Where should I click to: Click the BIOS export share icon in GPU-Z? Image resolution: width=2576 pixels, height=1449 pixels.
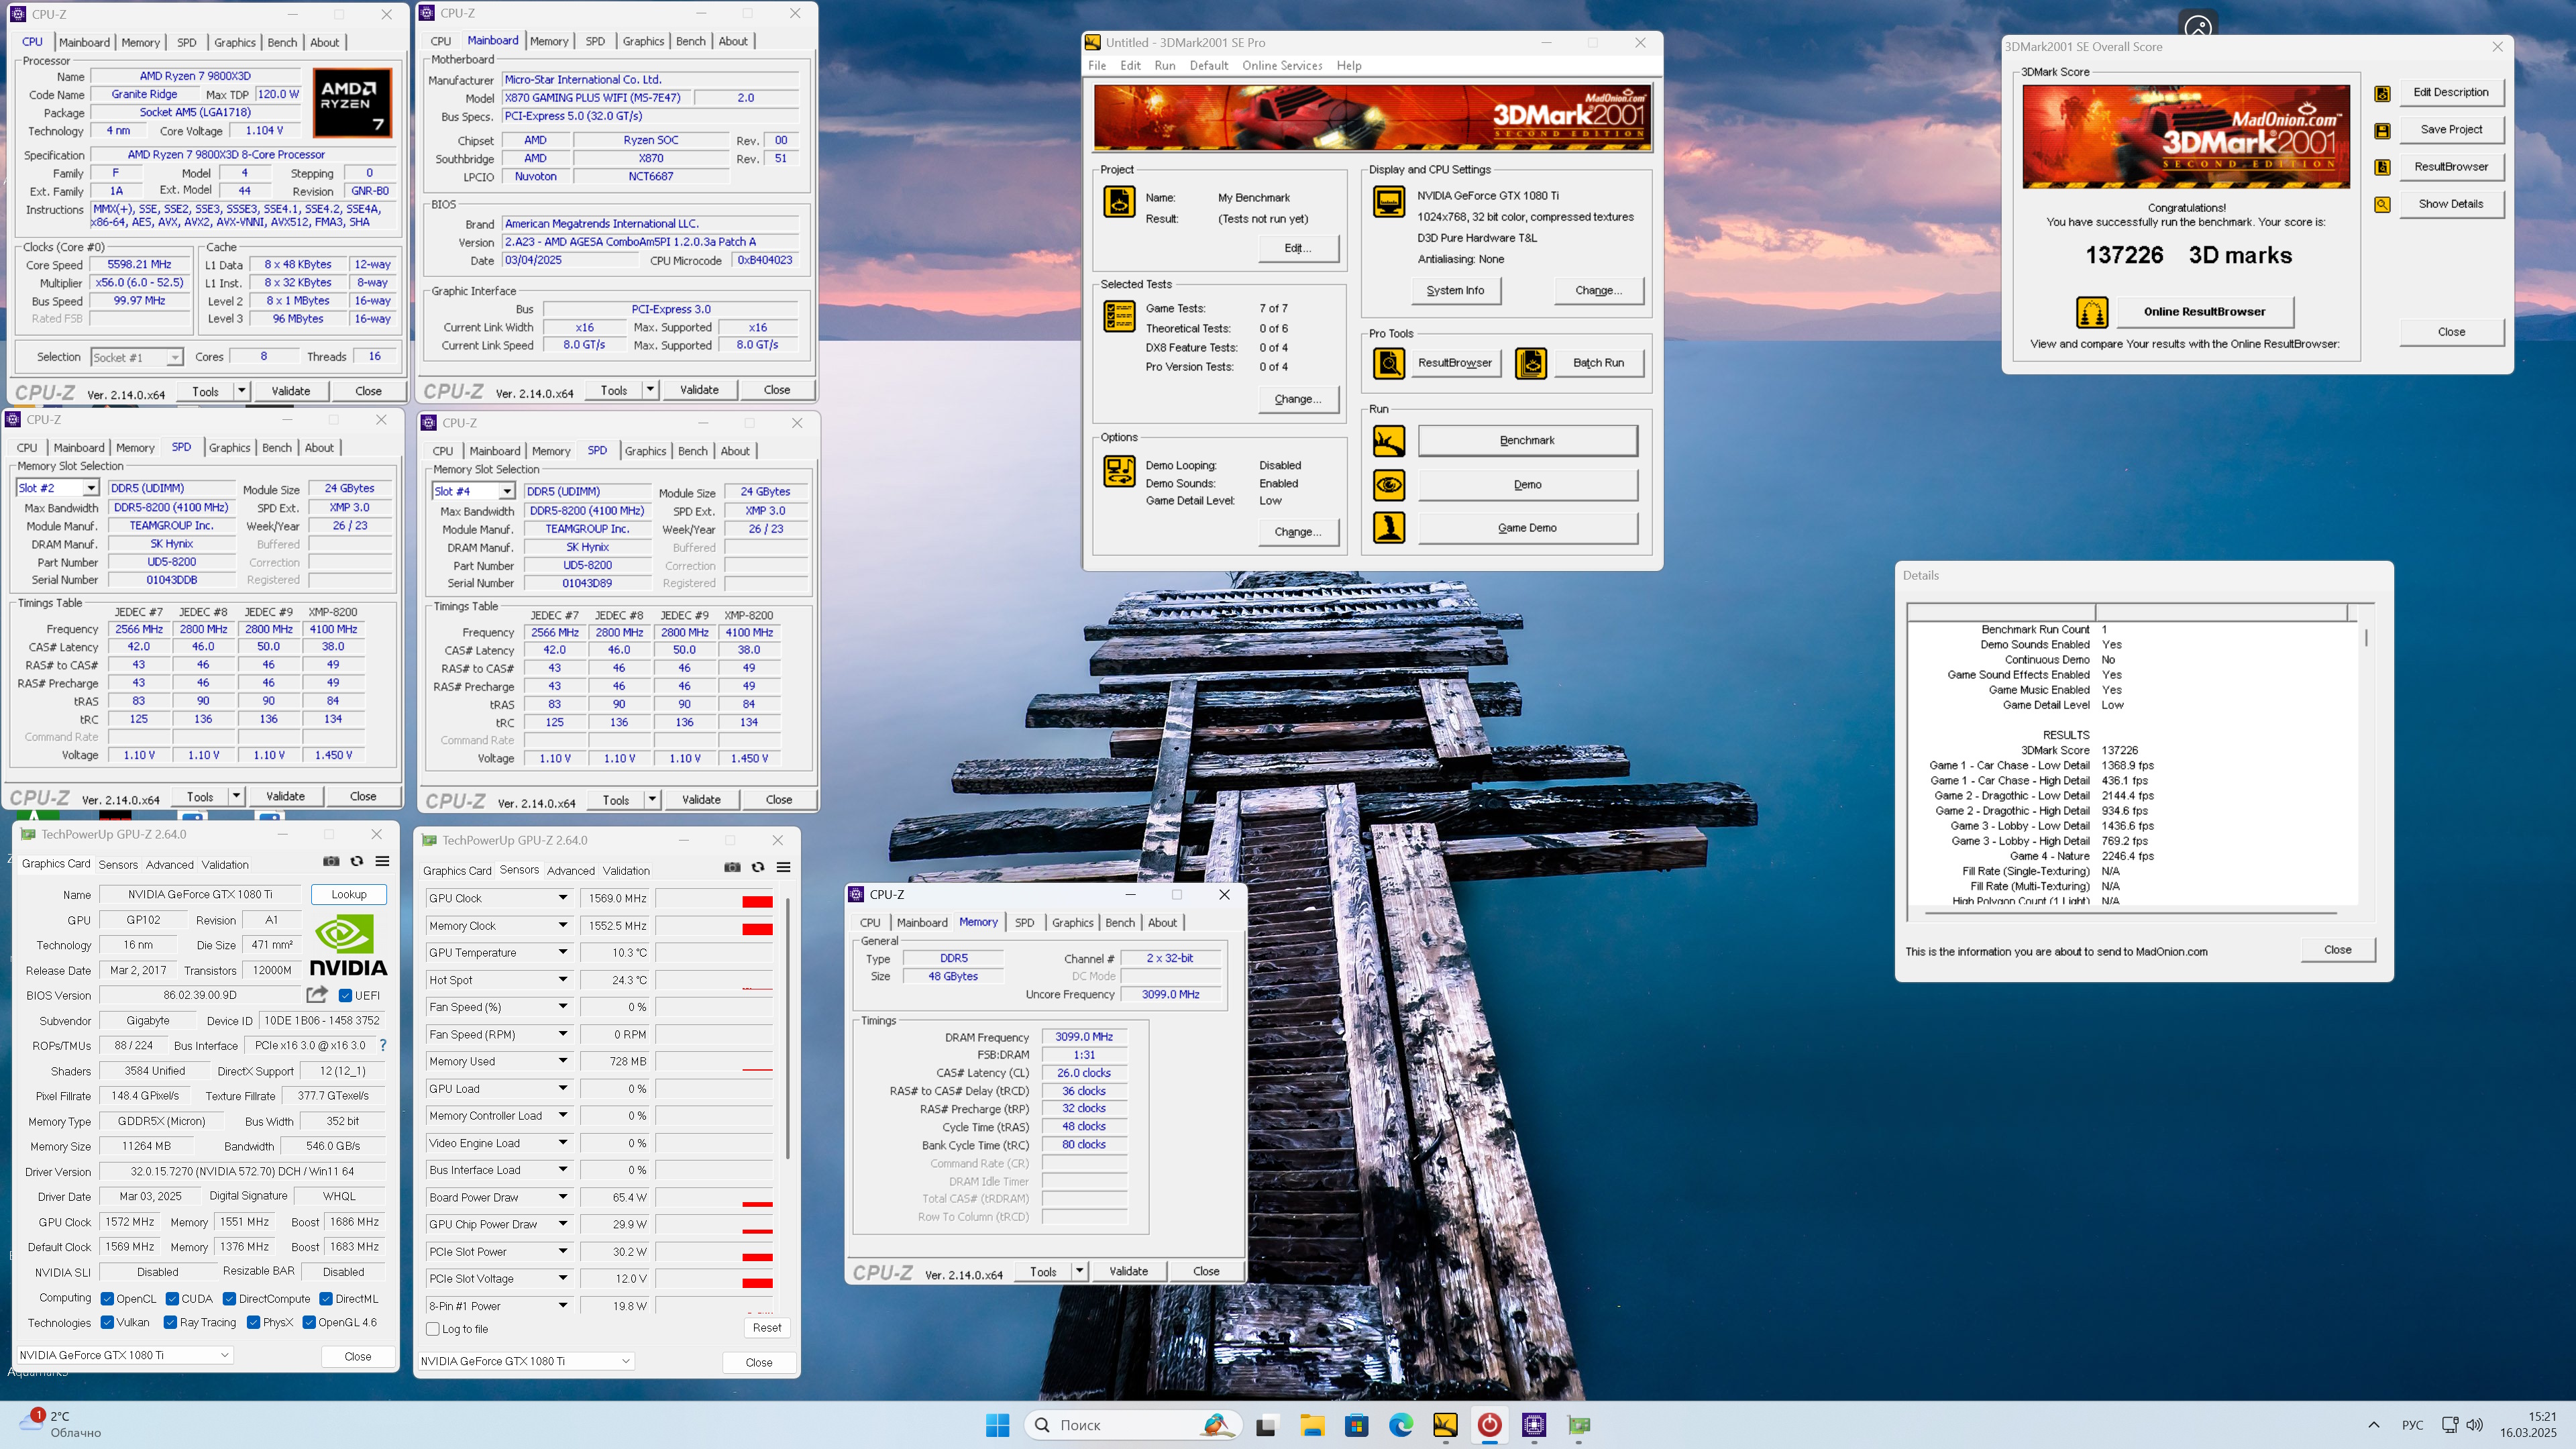(317, 994)
